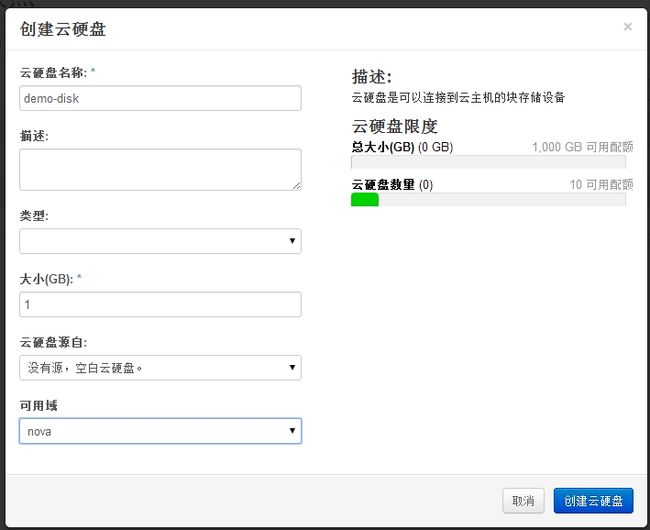Screen dimensions: 650x530
Task: Click the description textarea resize grip
Action: pos(297,186)
